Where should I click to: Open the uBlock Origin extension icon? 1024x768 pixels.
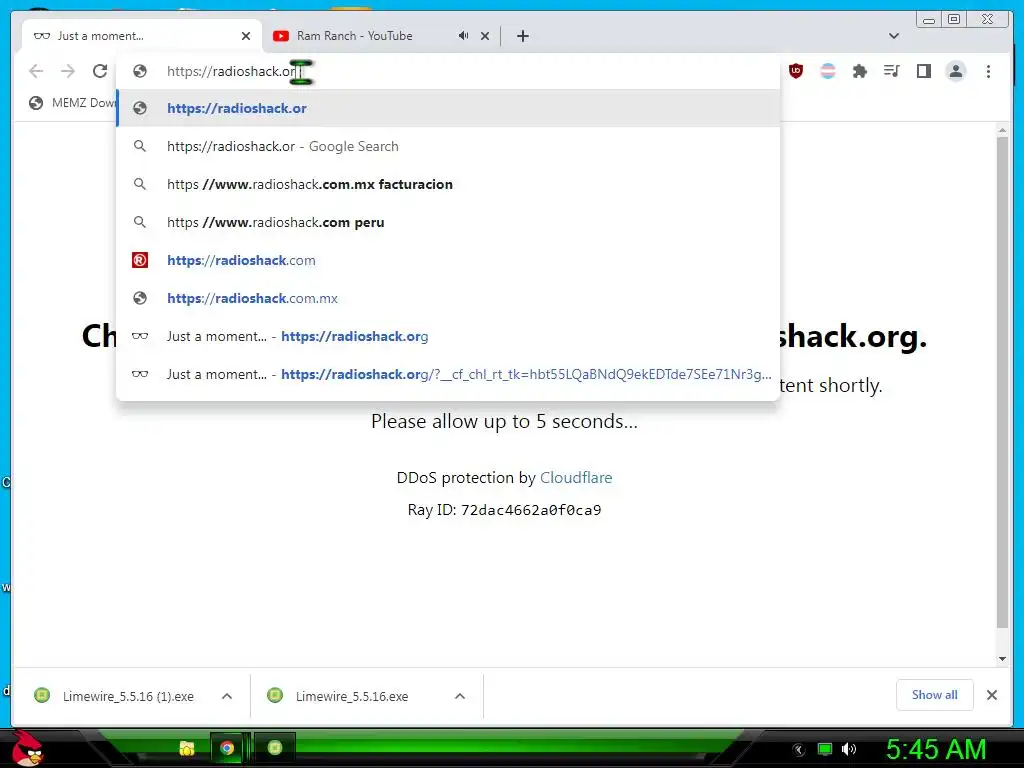click(x=795, y=71)
